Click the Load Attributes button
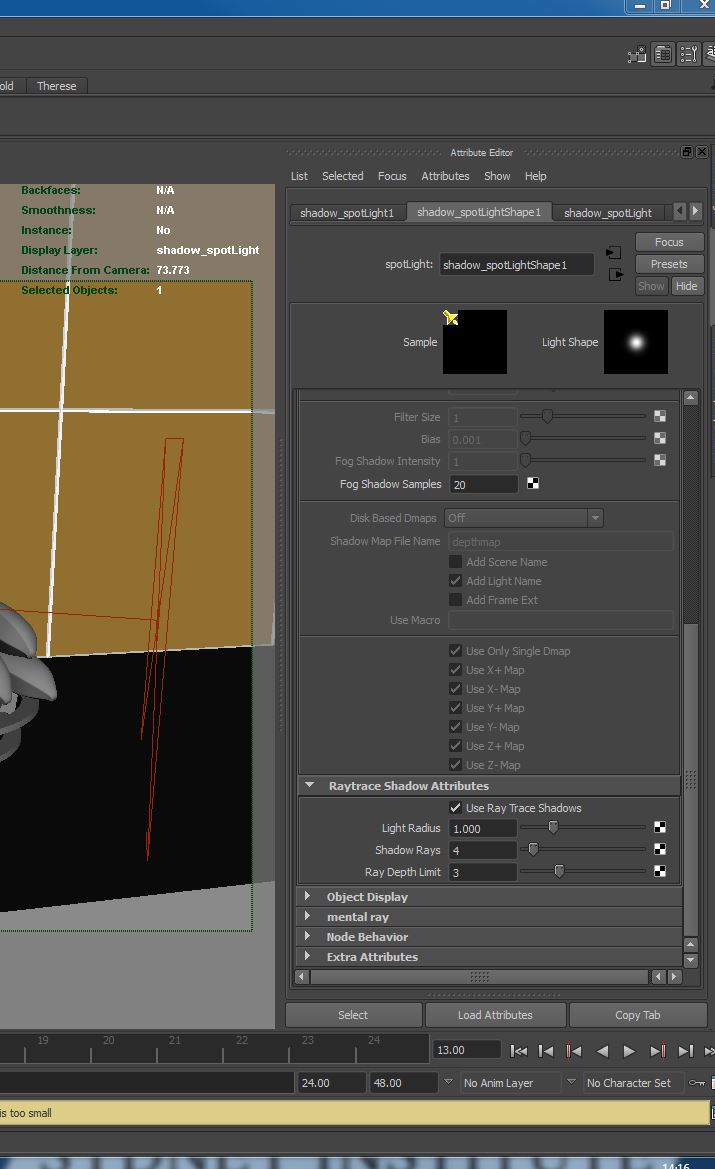The width and height of the screenshot is (715, 1169). (494, 1015)
